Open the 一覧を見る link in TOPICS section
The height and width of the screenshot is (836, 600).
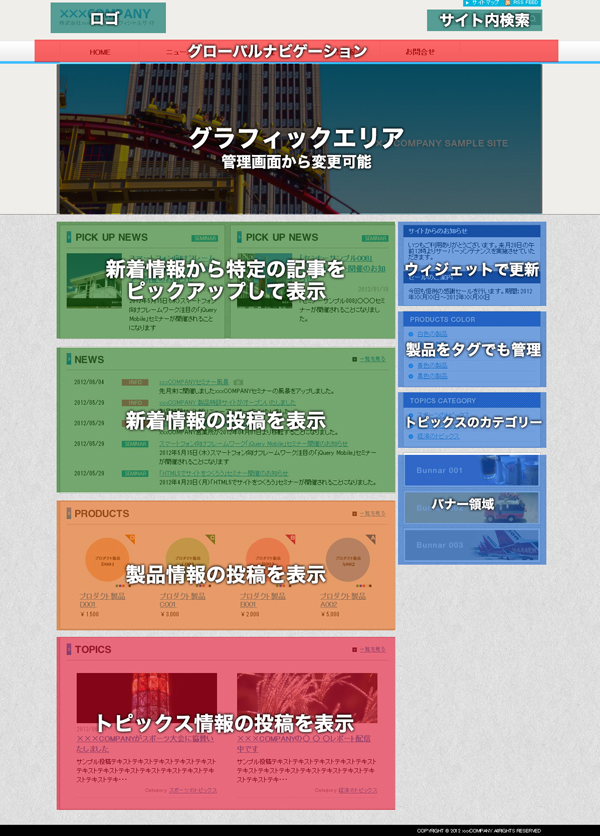coord(370,650)
